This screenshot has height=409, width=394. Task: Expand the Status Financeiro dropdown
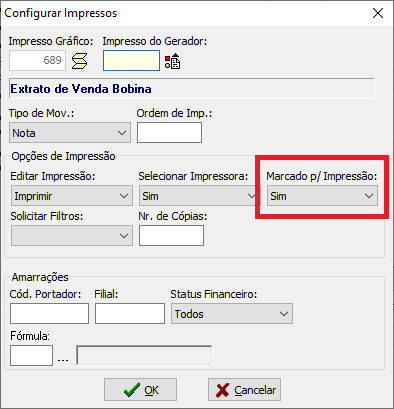pos(232,314)
